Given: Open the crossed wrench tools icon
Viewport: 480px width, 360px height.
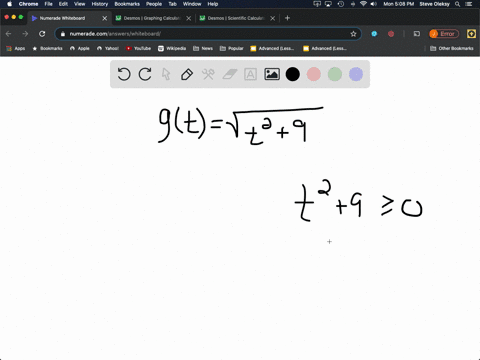Looking at the screenshot, I should point(208,74).
